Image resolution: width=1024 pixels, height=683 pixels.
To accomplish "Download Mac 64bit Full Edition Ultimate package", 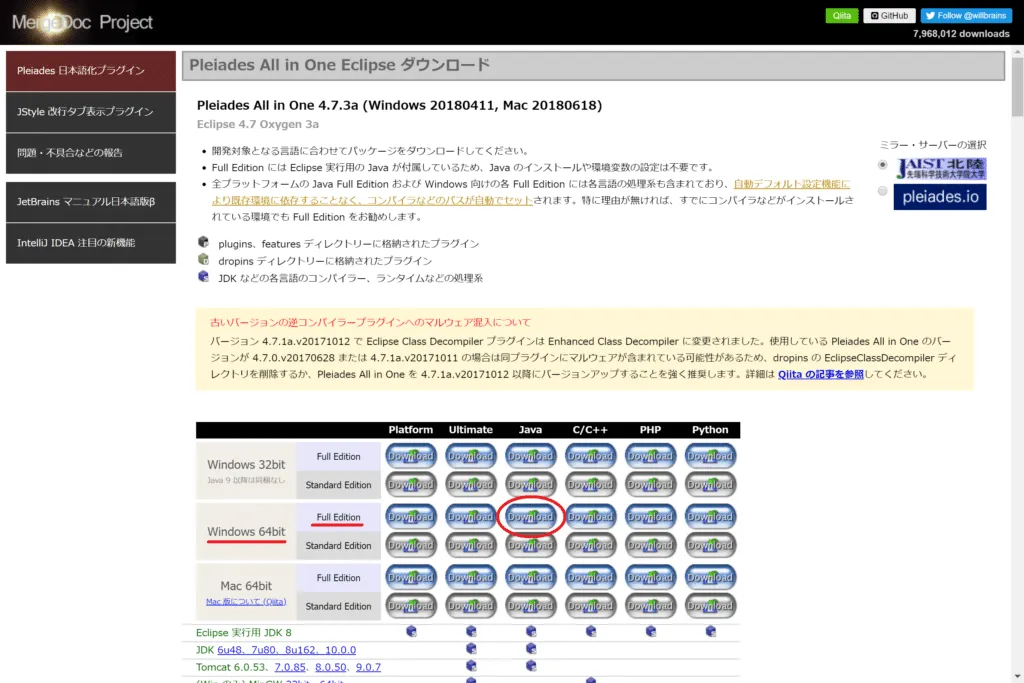I will pyautogui.click(x=471, y=577).
